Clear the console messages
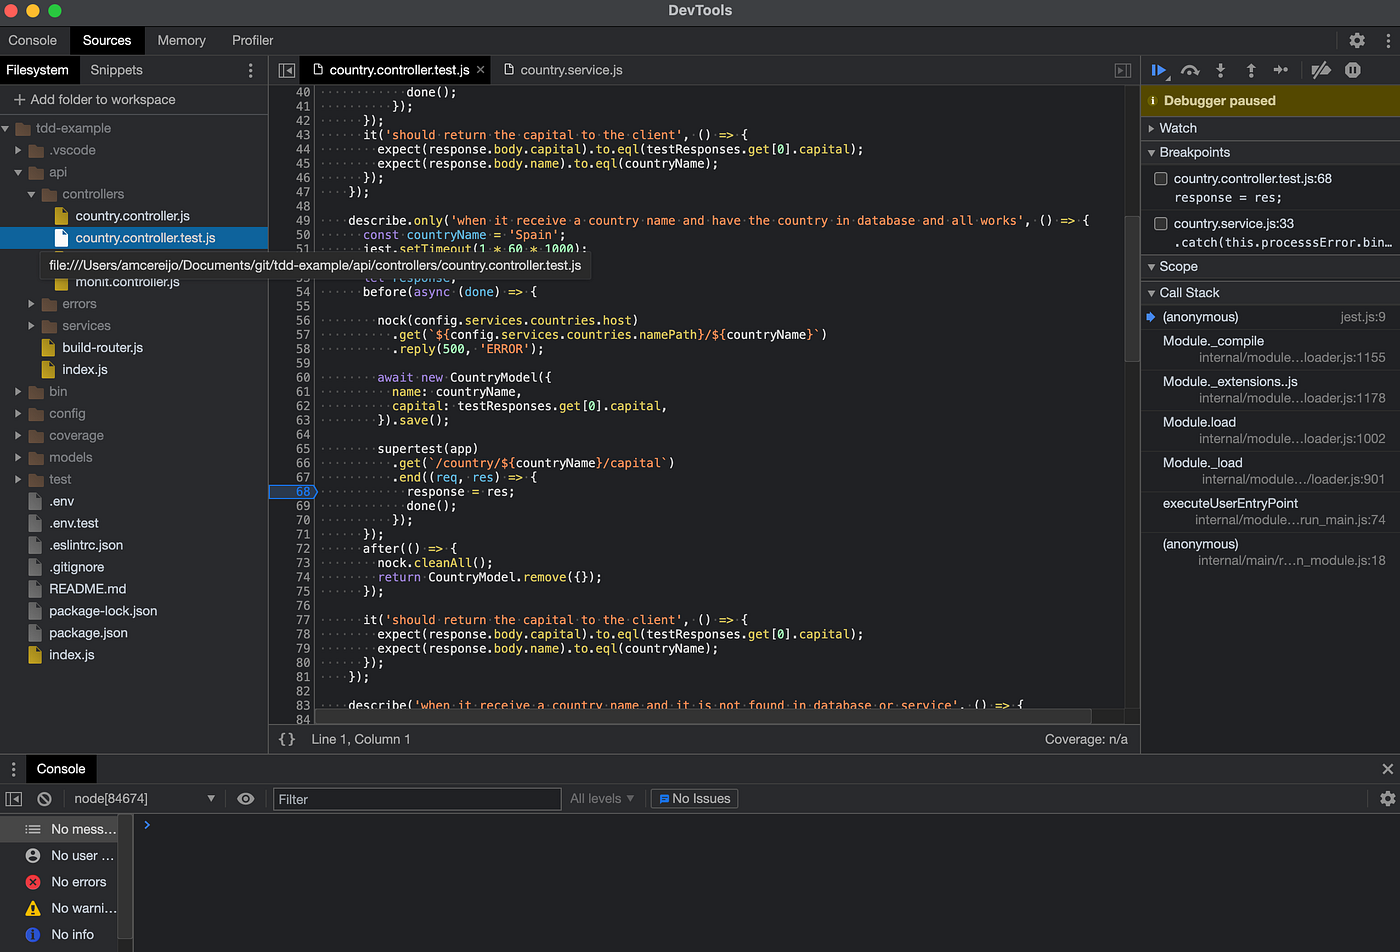Image resolution: width=1400 pixels, height=952 pixels. point(42,798)
